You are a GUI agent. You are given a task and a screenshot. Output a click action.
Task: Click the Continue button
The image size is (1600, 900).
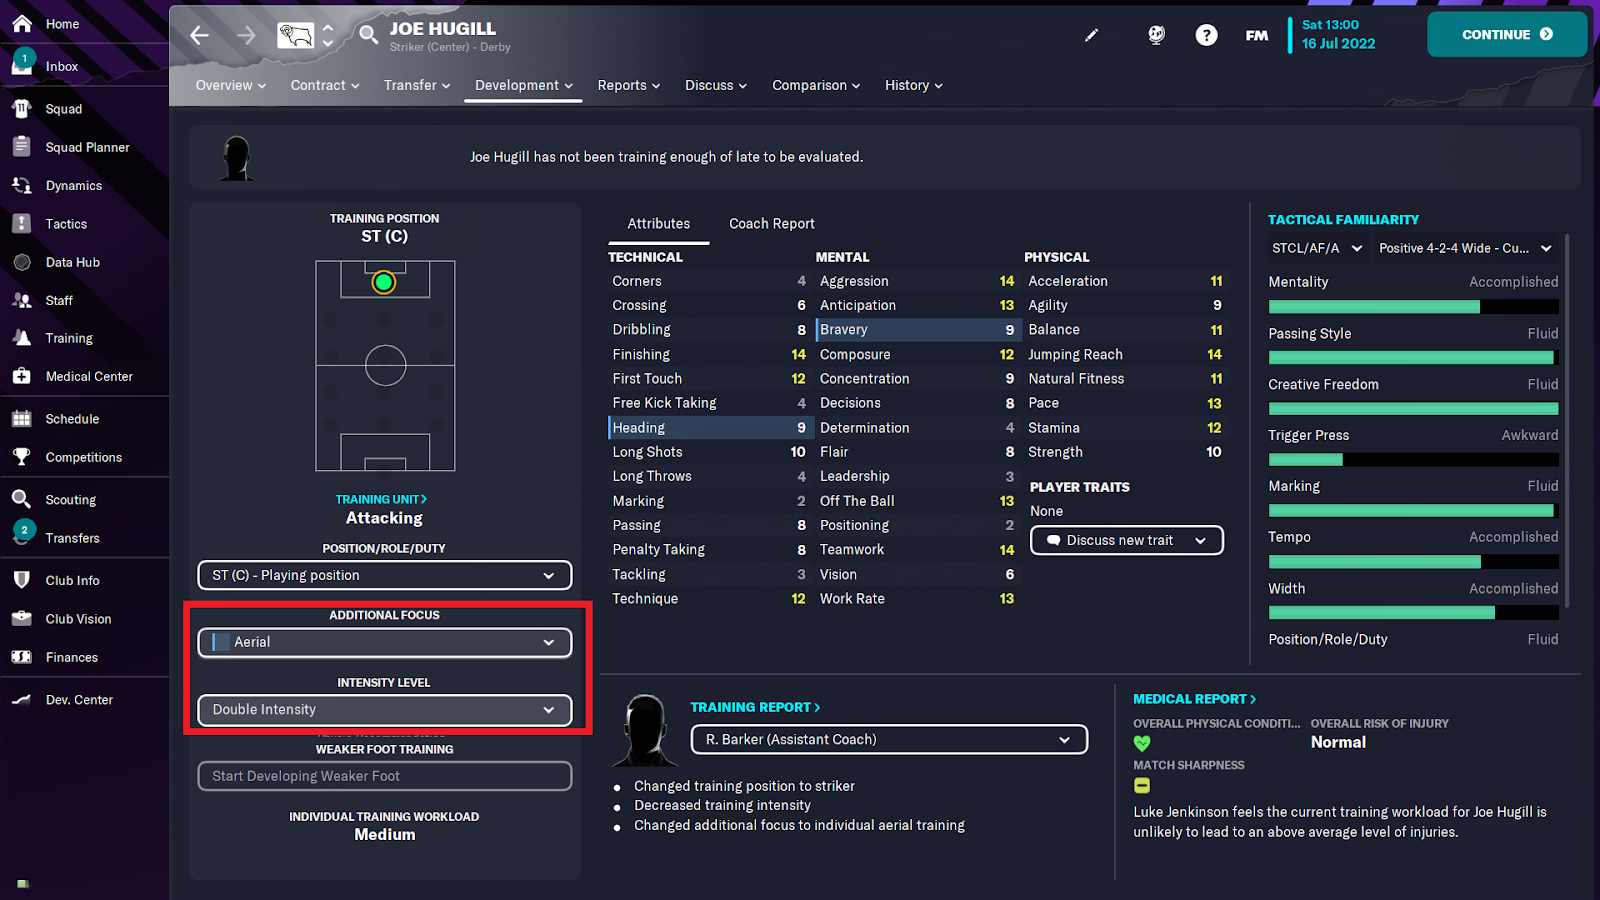(1507, 34)
